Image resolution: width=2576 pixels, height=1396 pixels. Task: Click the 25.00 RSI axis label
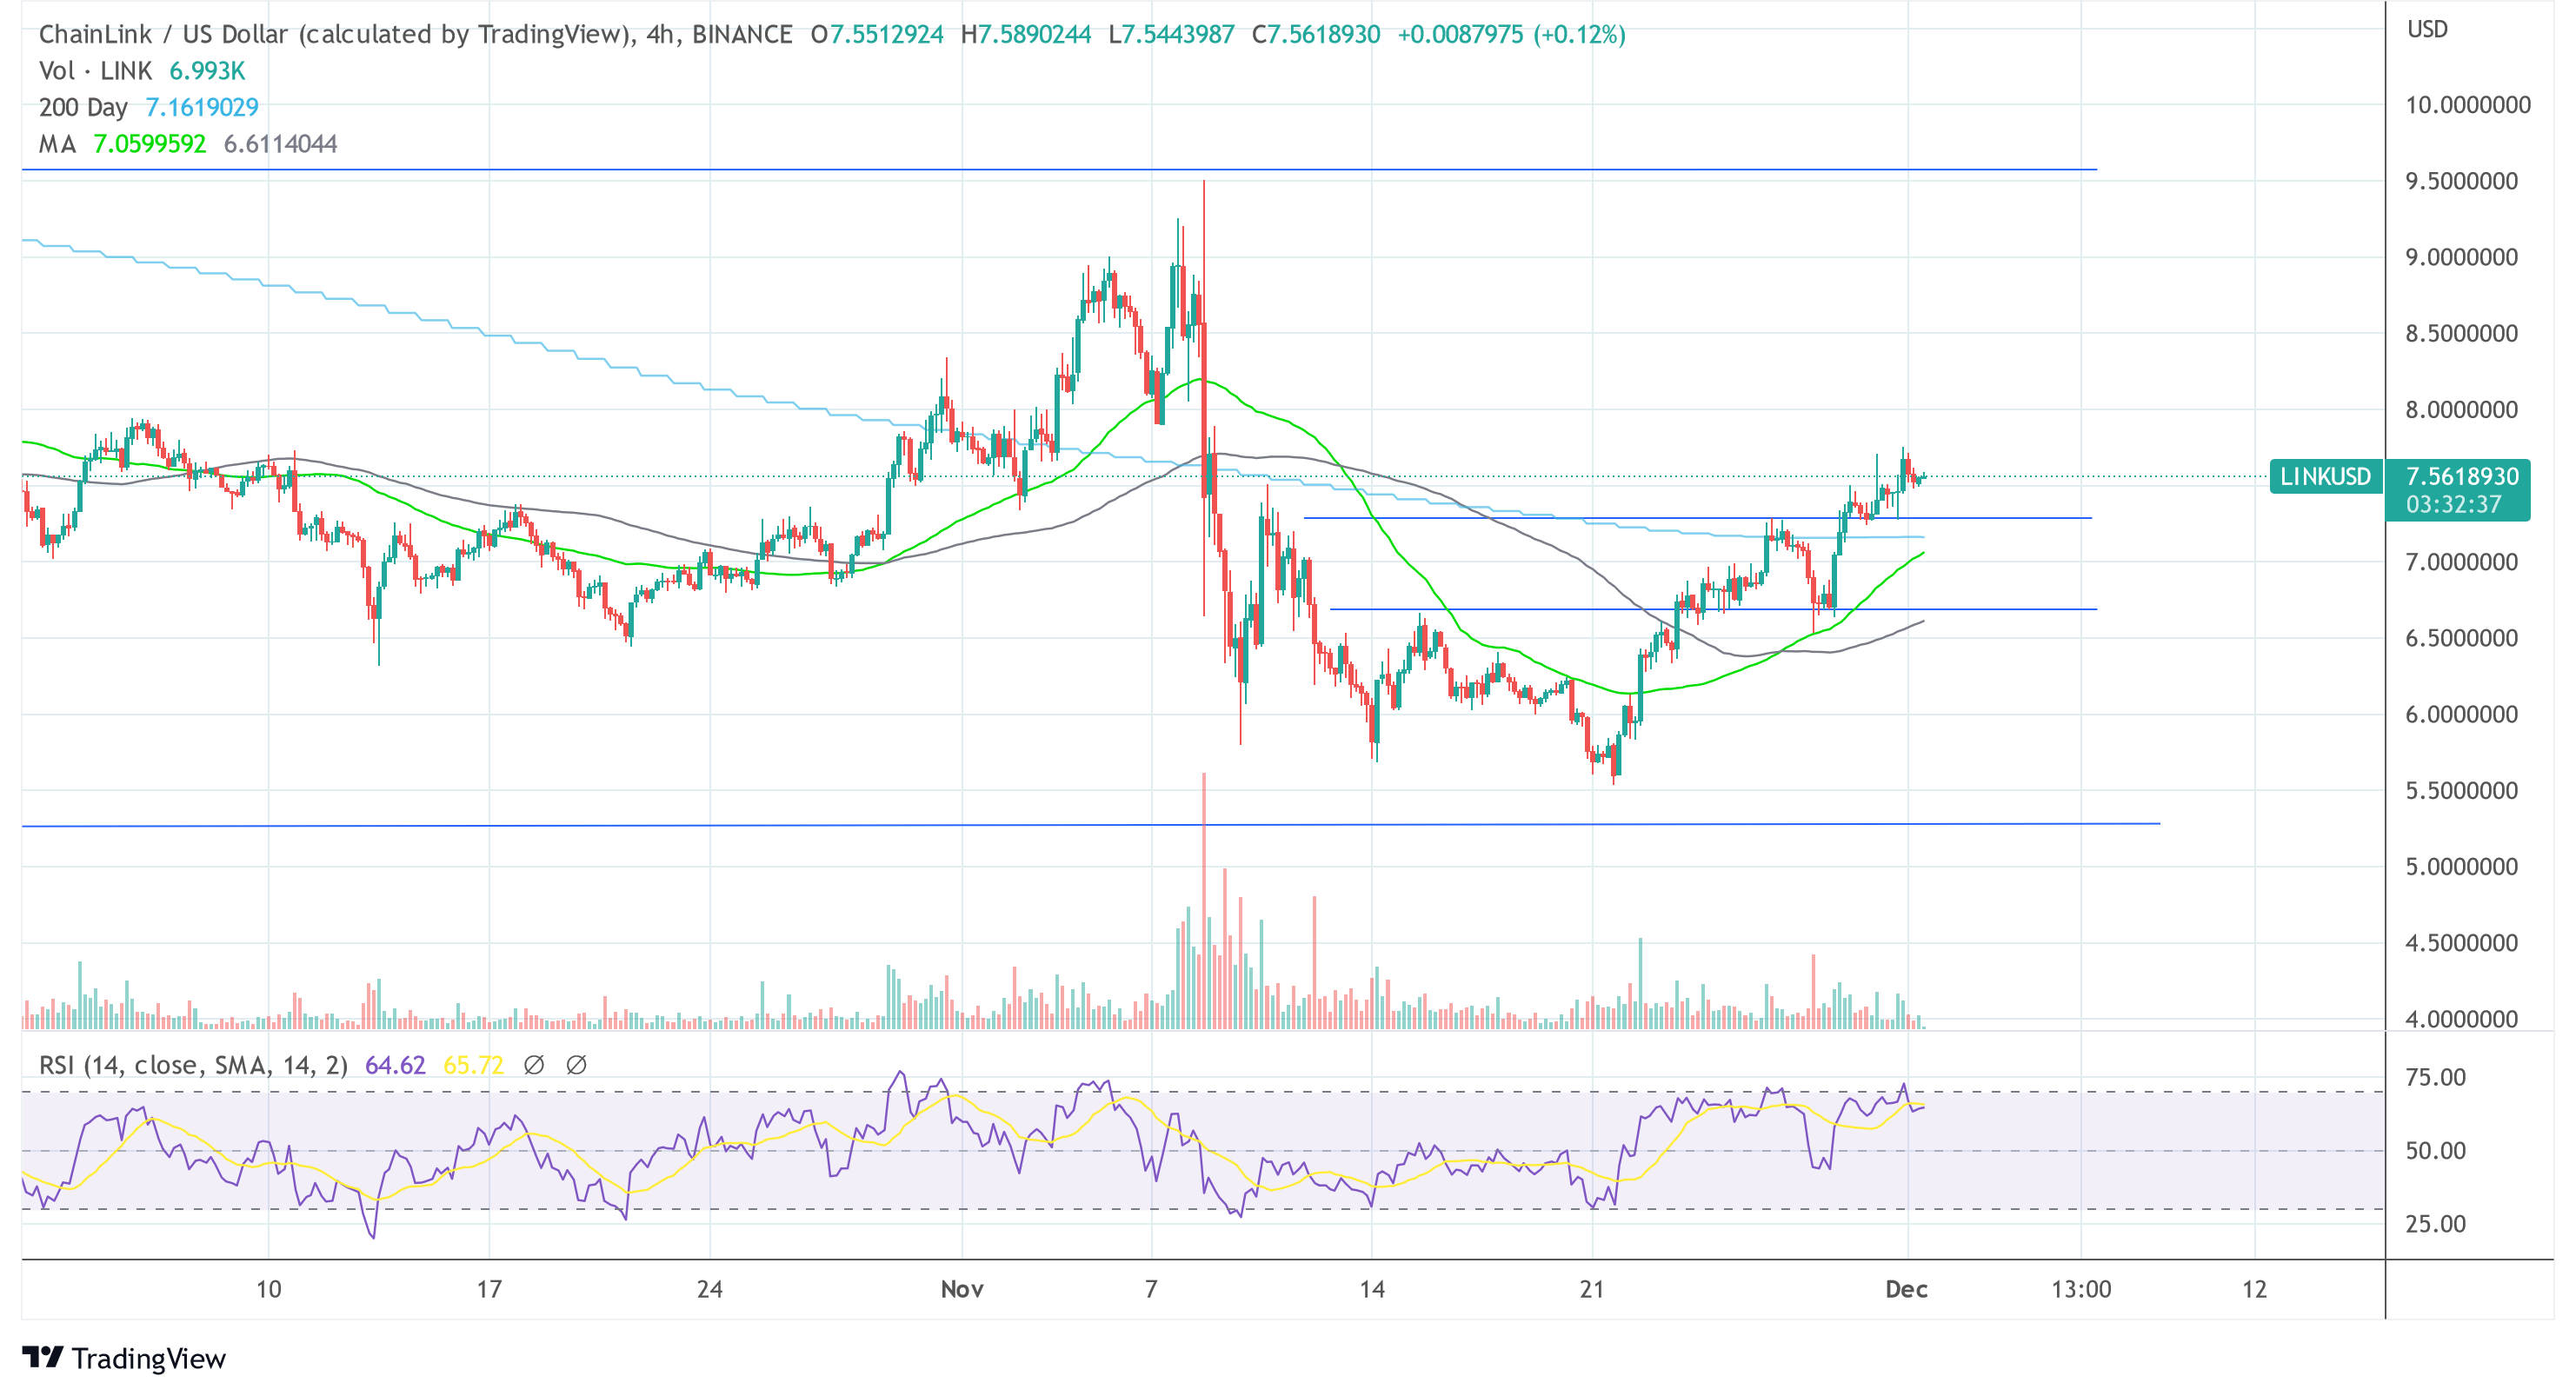tap(2435, 1223)
